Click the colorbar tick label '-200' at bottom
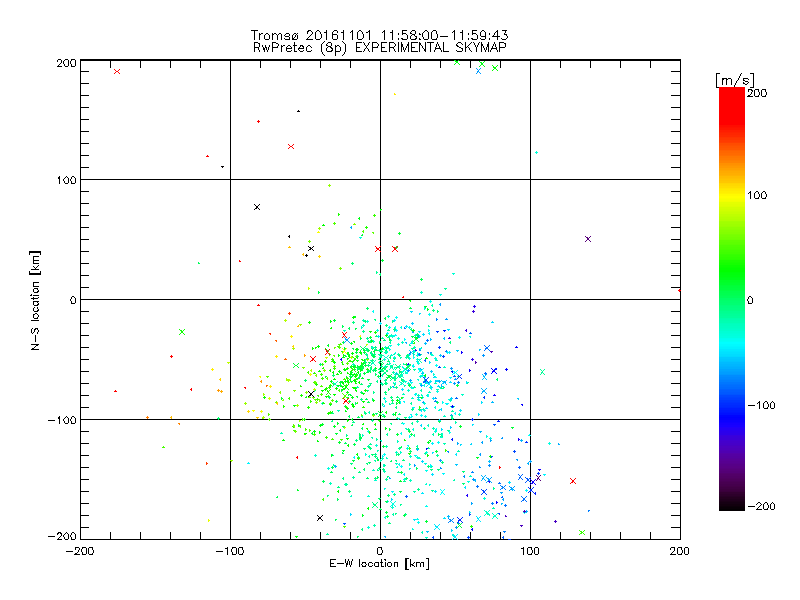800x600 pixels. [x=762, y=506]
